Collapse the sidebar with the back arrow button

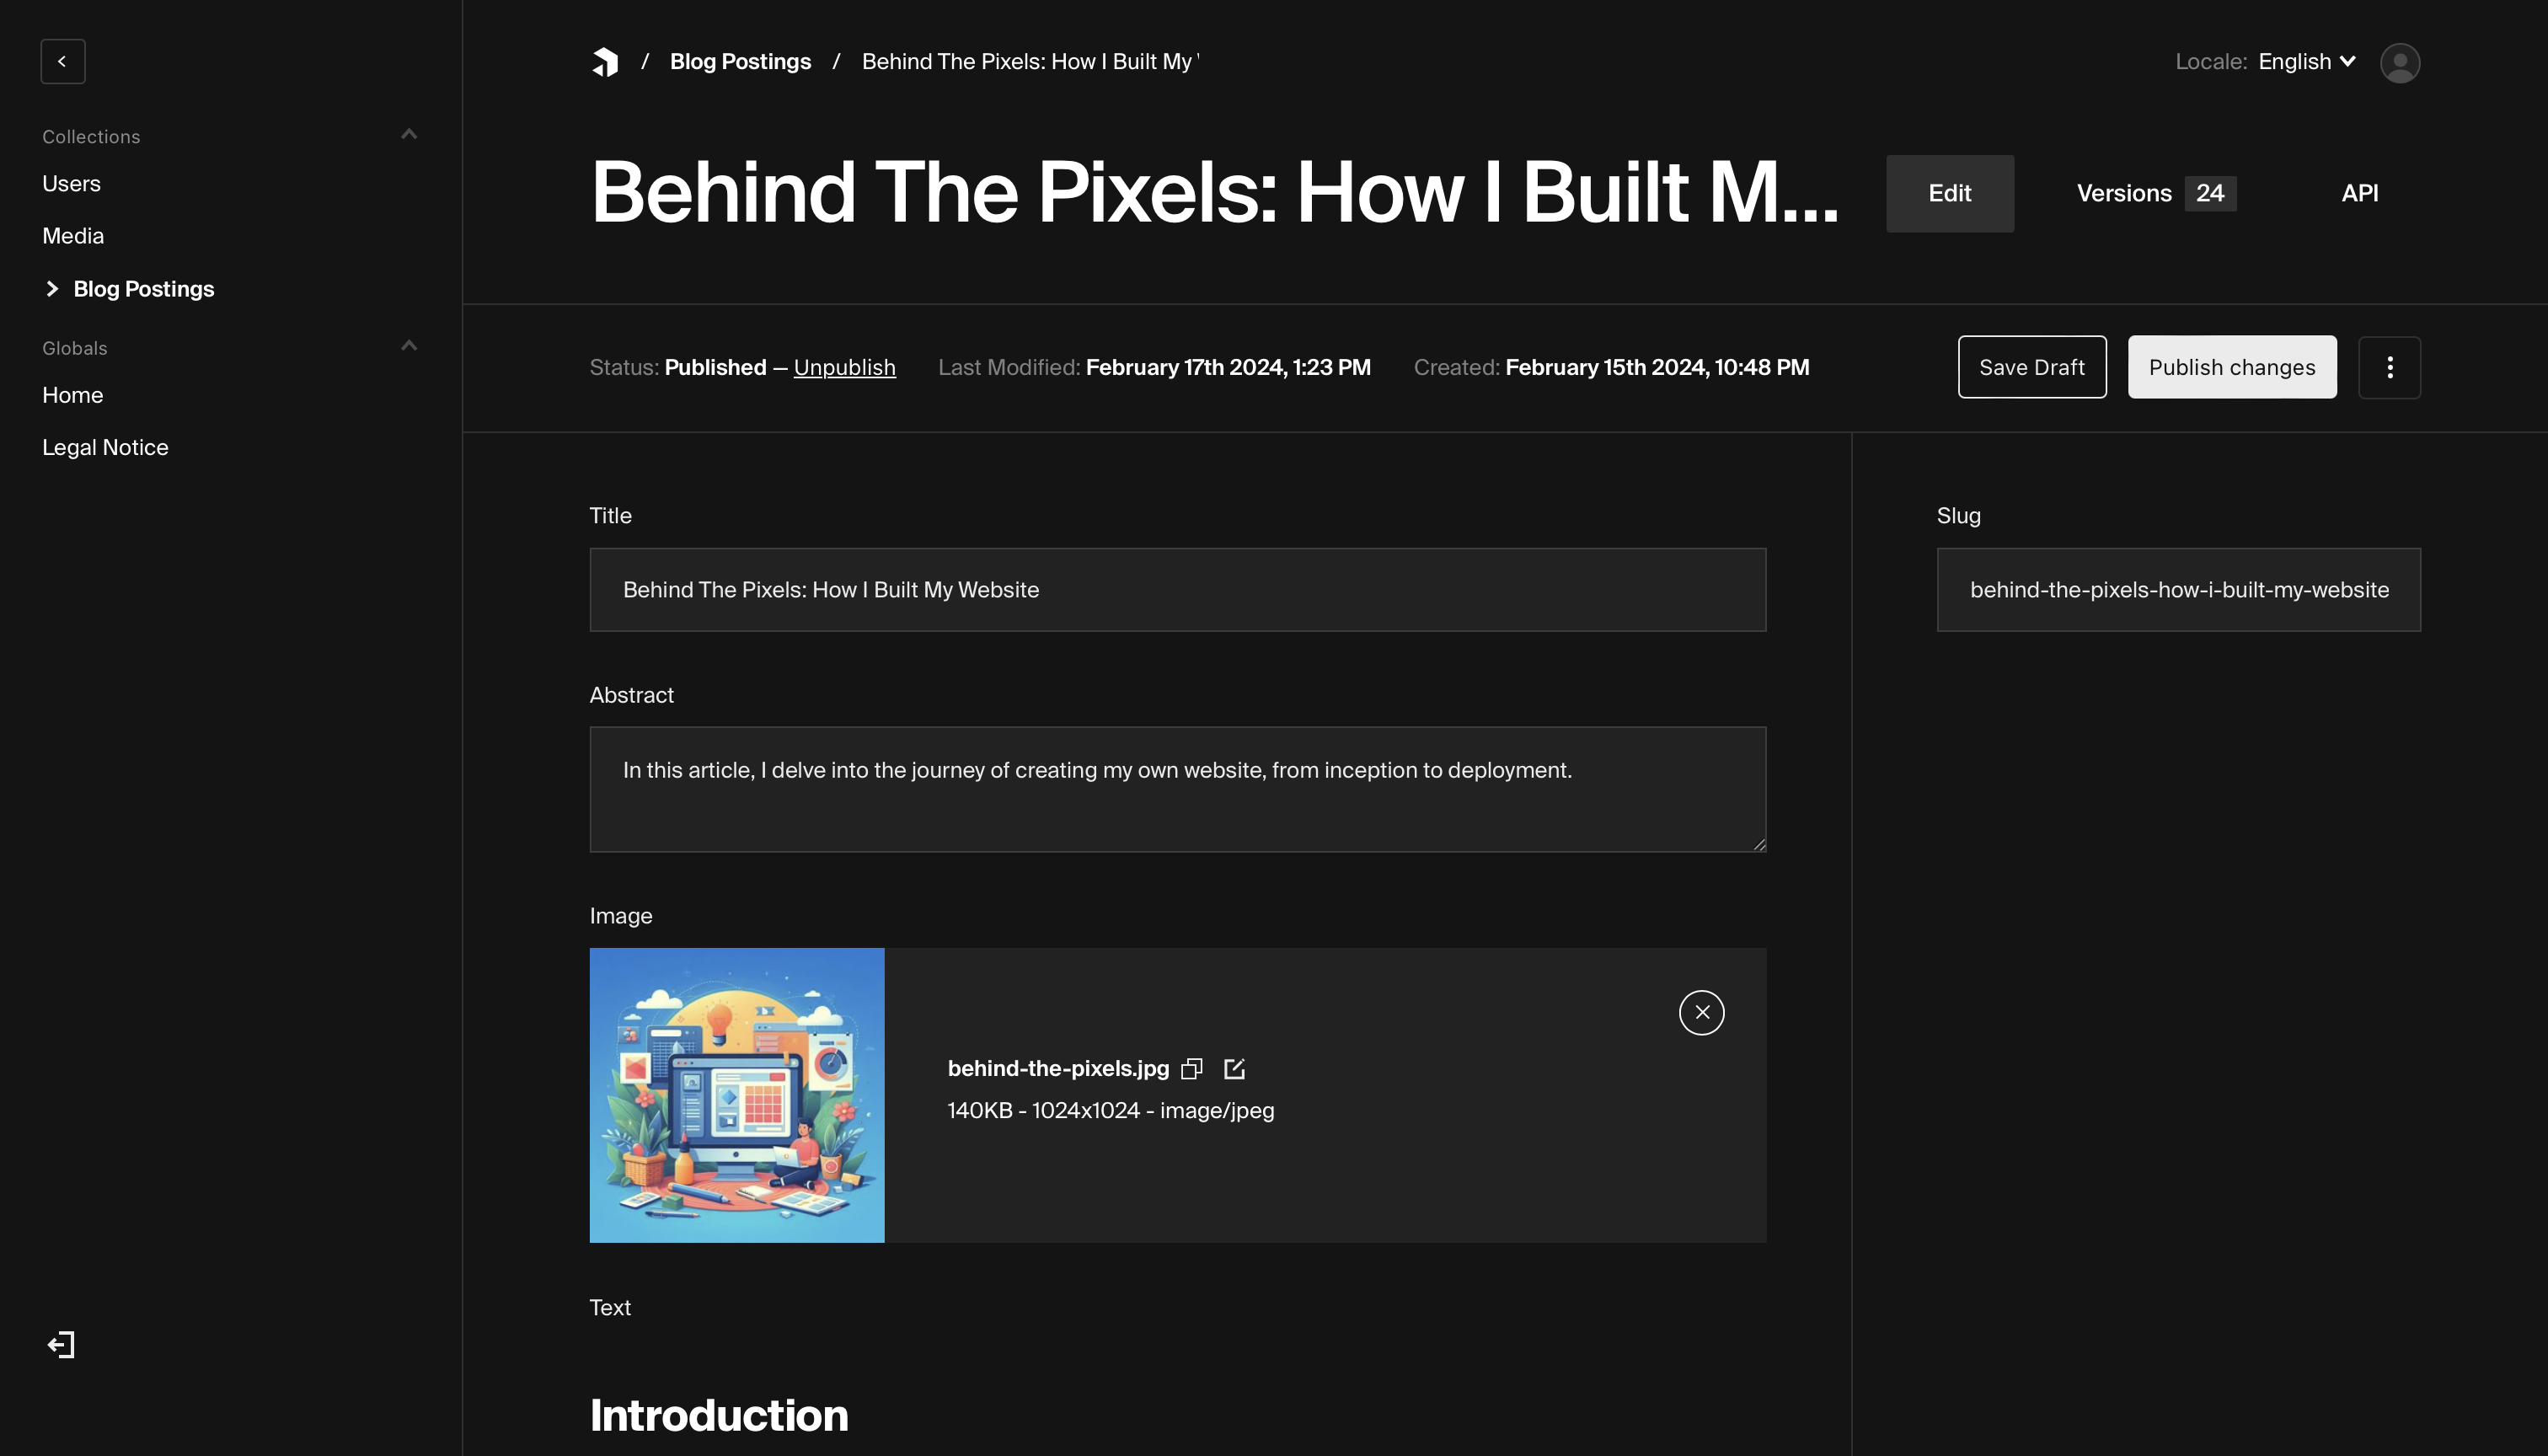tap(62, 61)
